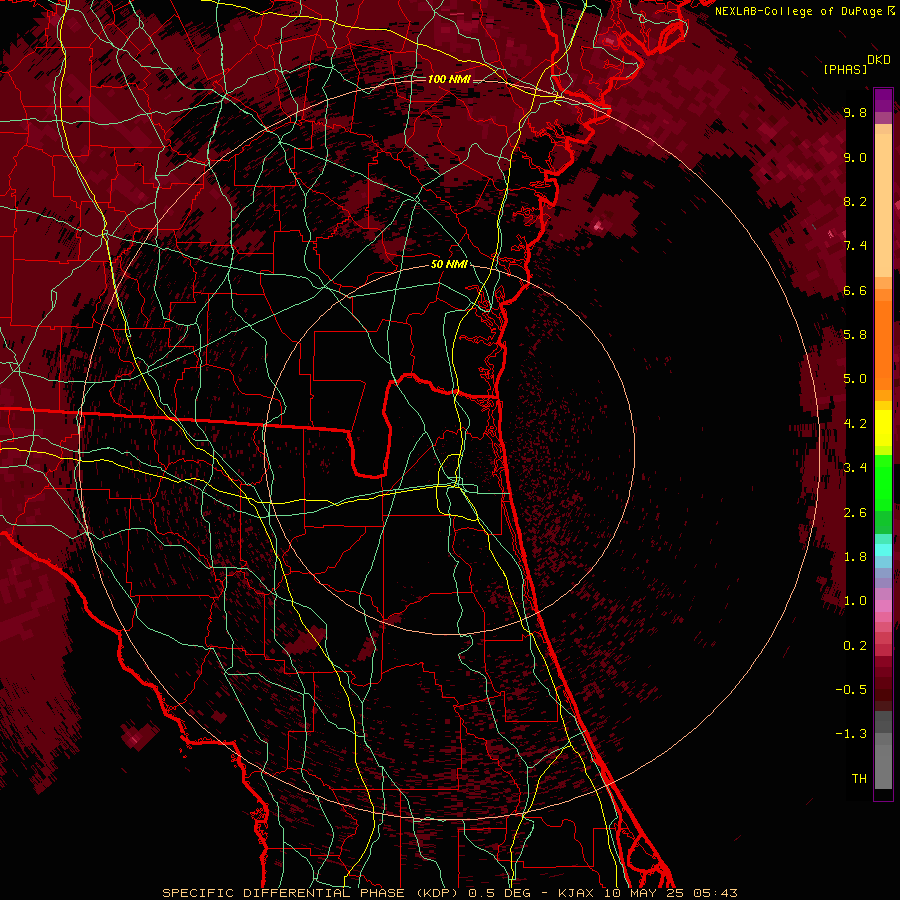Click the 'NEXLAB-College of DuPage' credit text
Screen dimensions: 900x900
tap(798, 11)
